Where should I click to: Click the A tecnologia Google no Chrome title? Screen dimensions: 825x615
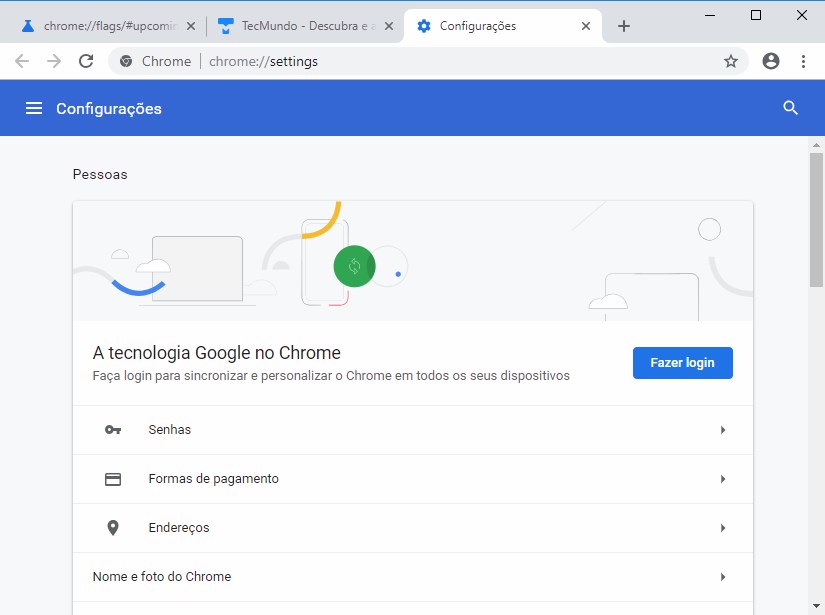pyautogui.click(x=217, y=352)
